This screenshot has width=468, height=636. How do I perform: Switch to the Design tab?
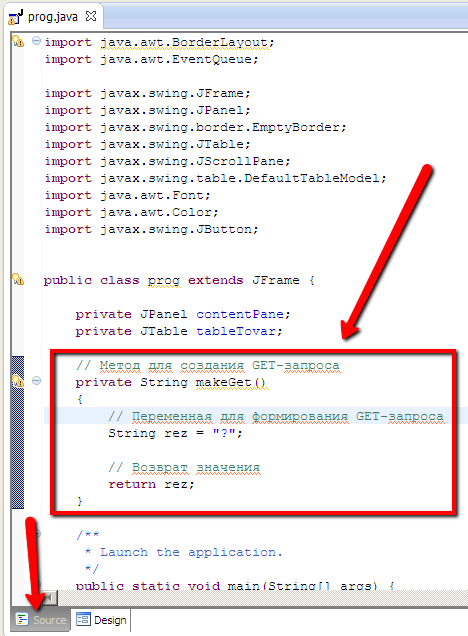click(101, 620)
